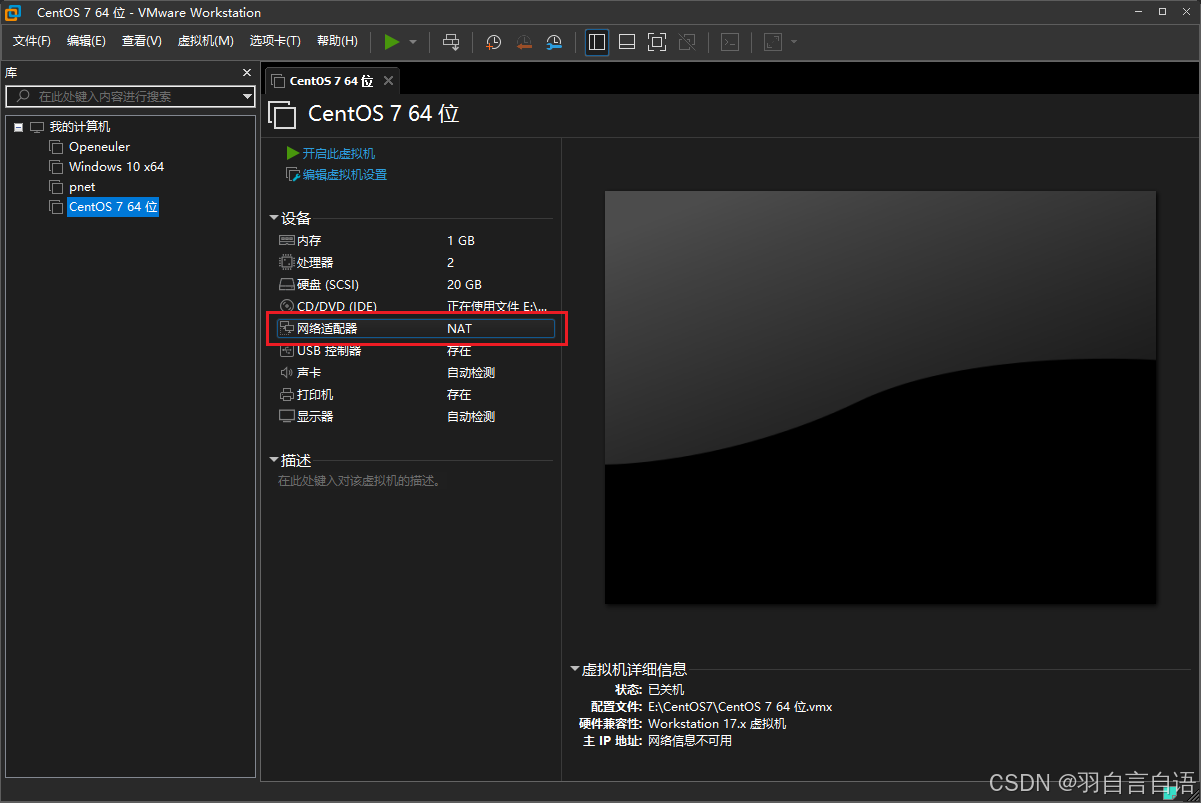
Task: Collapse the 设备 section
Action: point(274,218)
